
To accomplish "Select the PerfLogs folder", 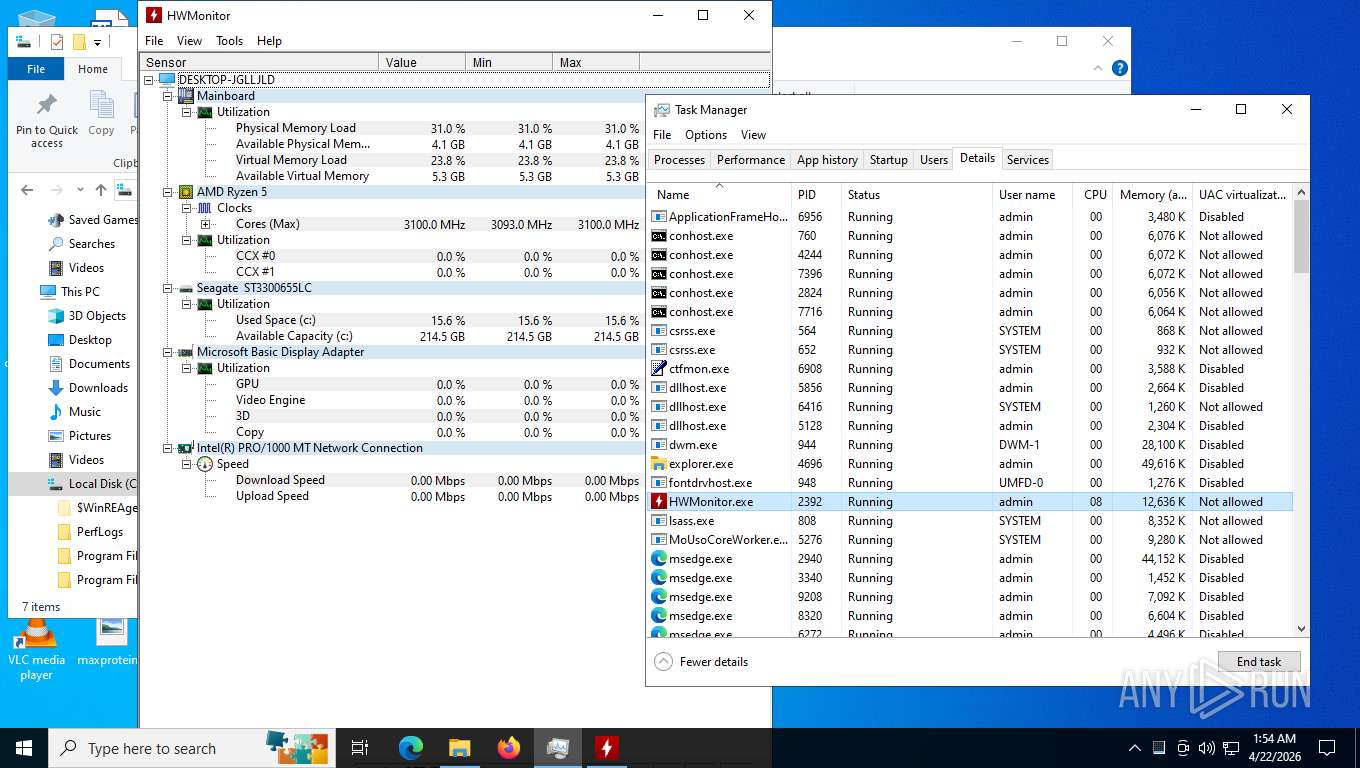I will (x=100, y=532).
